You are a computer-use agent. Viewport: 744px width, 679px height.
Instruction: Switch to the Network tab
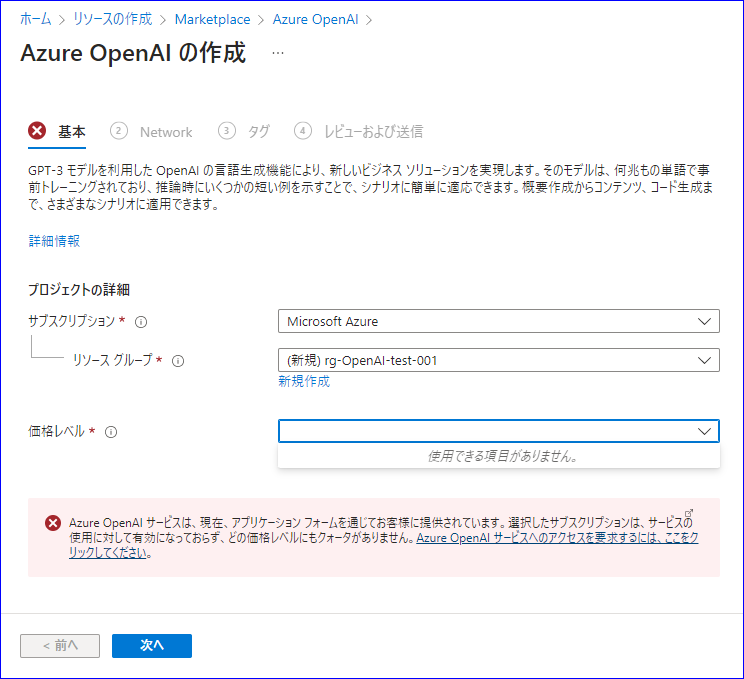click(166, 132)
